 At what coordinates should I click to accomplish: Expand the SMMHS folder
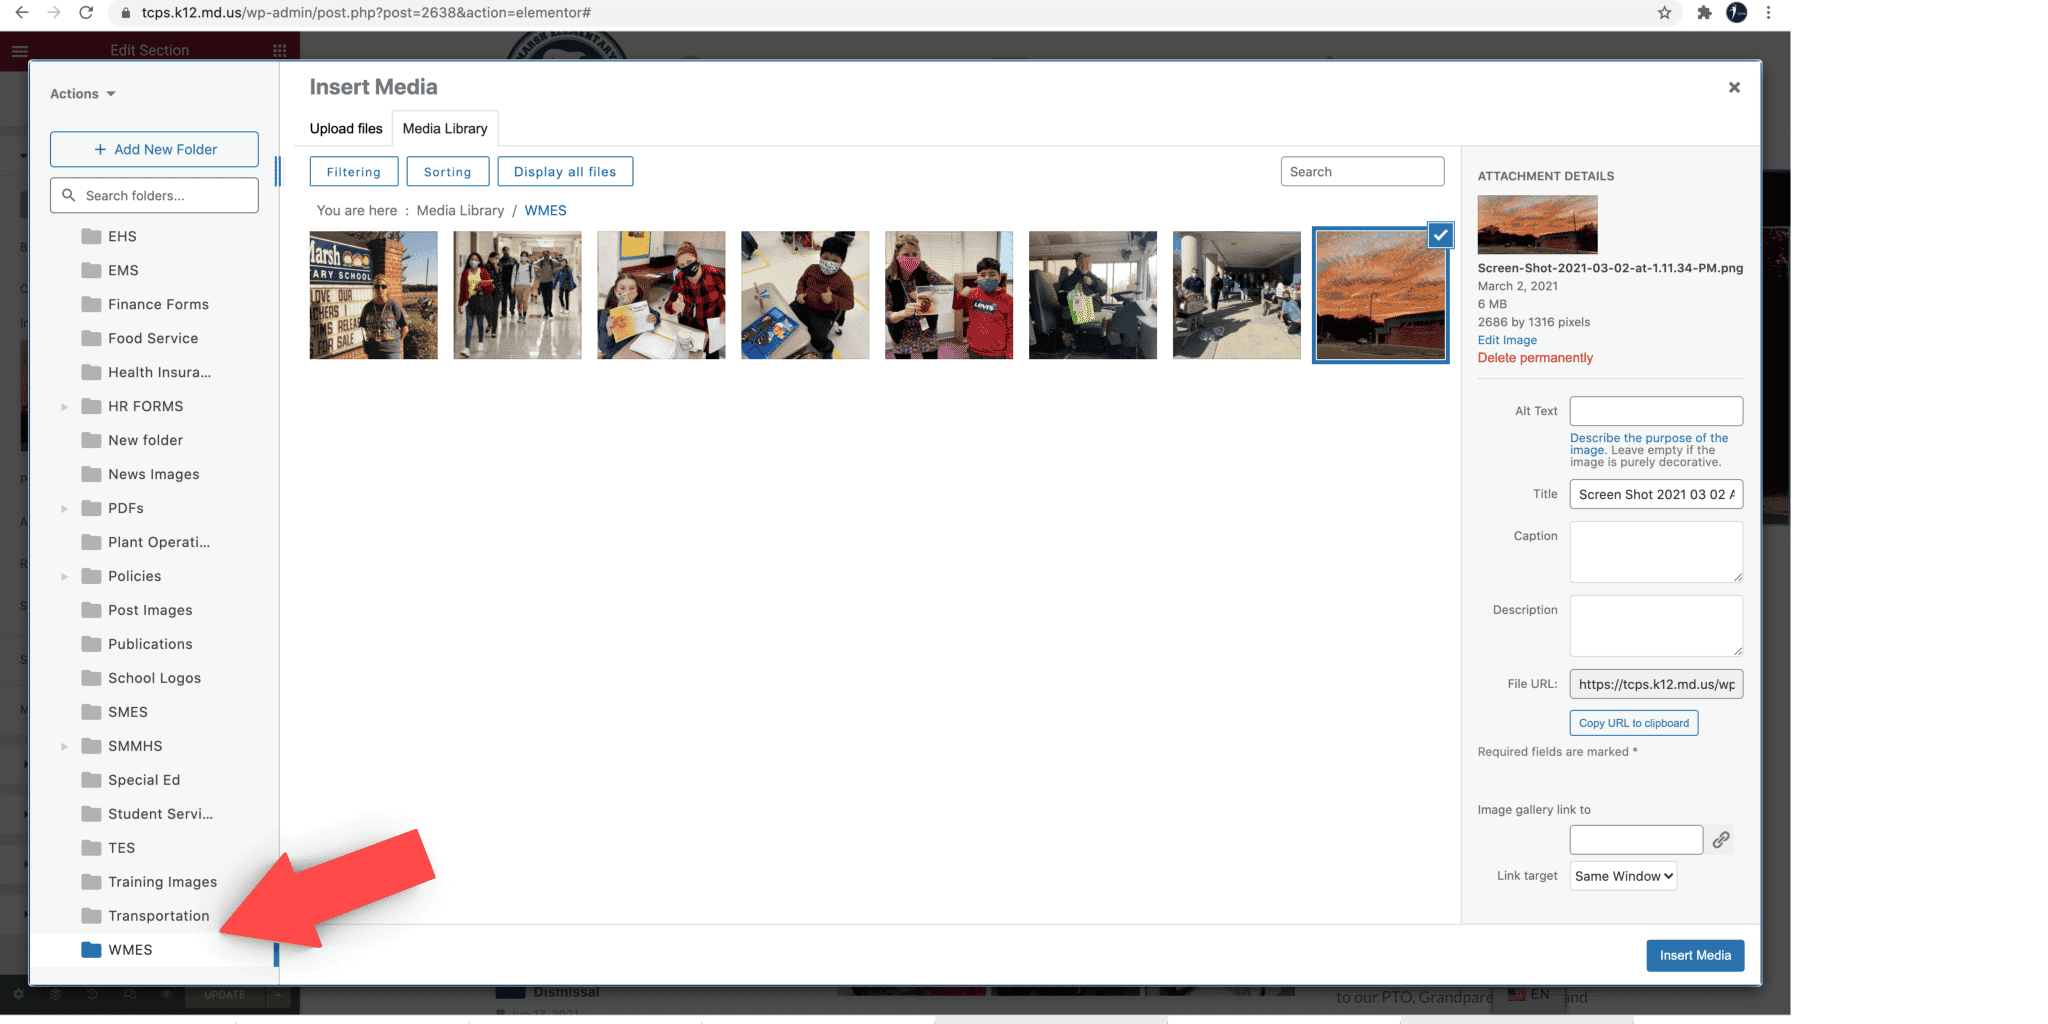pos(64,746)
